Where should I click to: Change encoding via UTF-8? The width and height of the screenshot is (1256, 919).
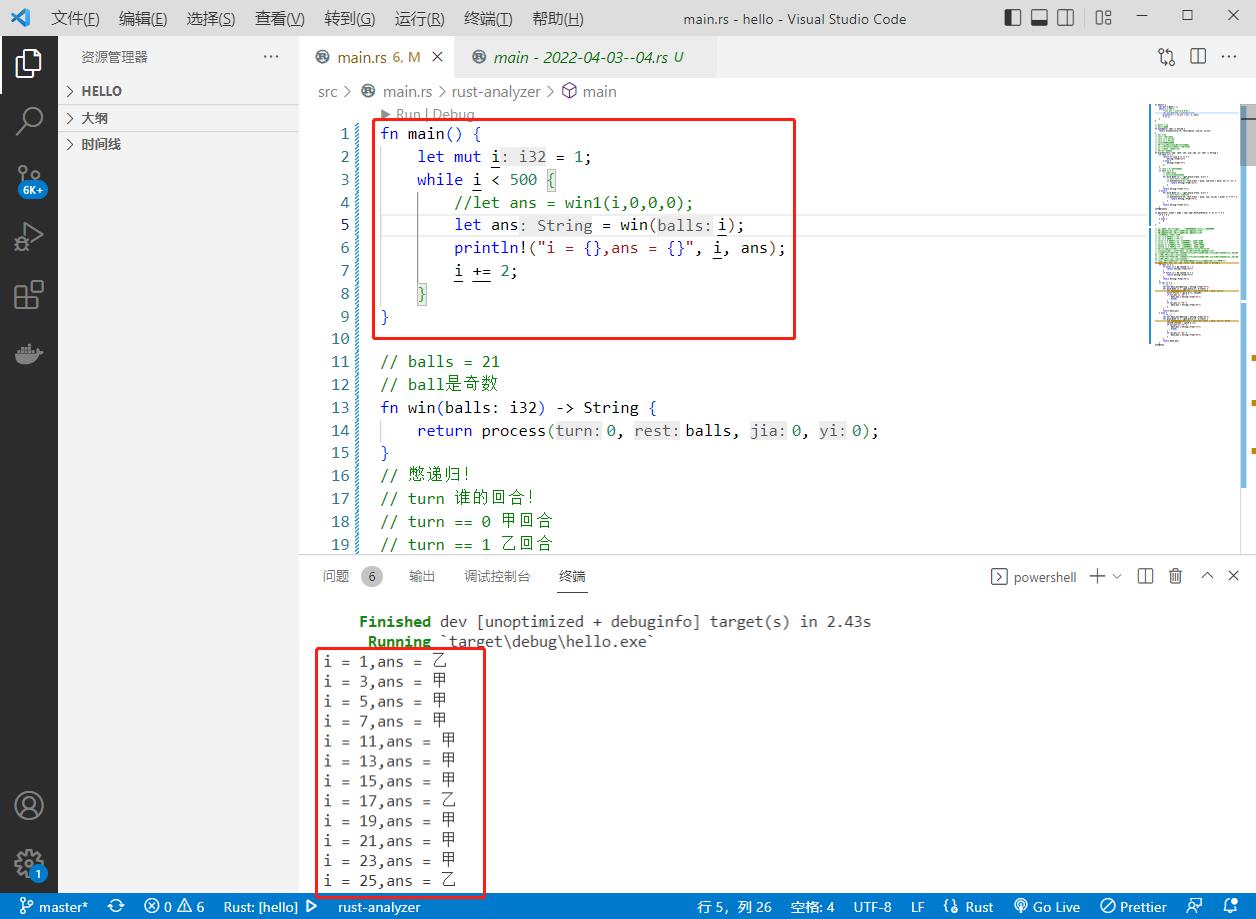click(x=872, y=907)
